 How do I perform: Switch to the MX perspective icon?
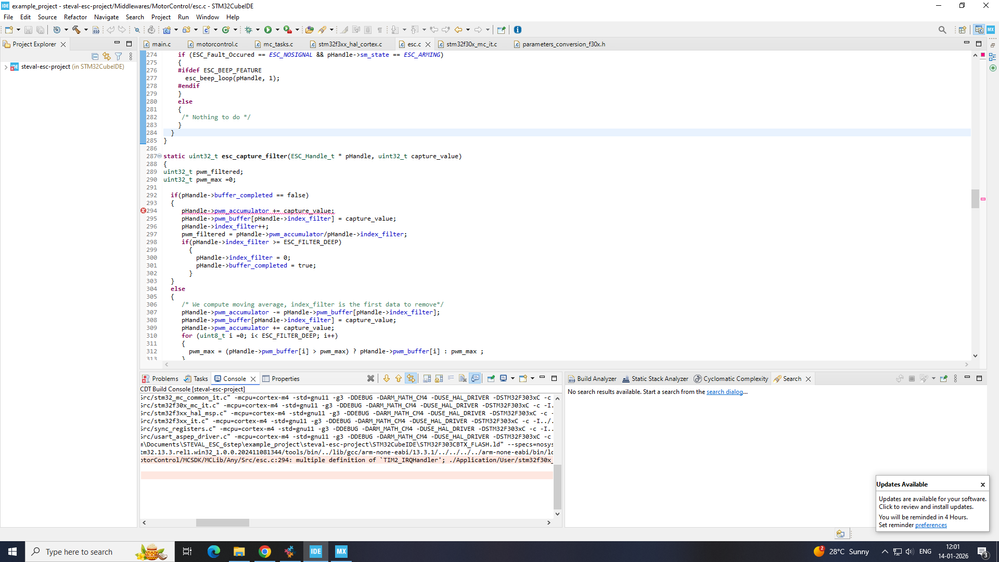coord(991,29)
